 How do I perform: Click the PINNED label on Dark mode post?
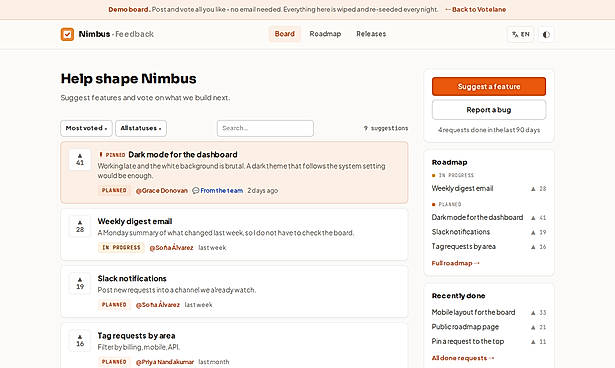(x=112, y=155)
